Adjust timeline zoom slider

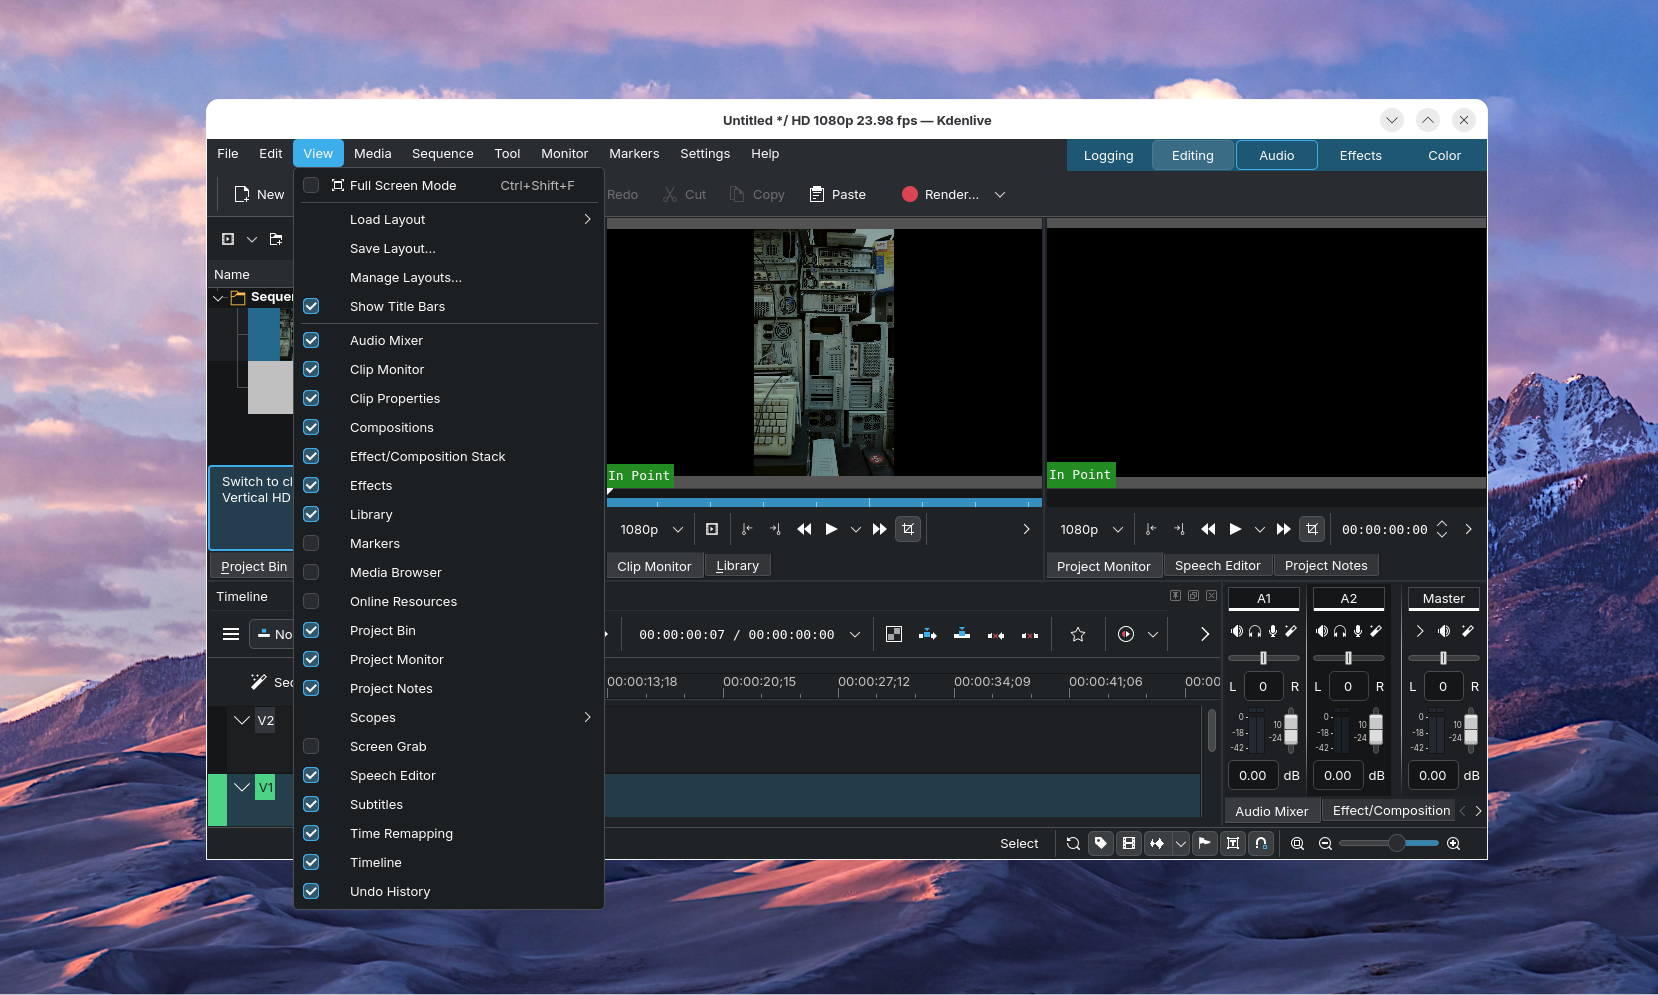(1389, 843)
